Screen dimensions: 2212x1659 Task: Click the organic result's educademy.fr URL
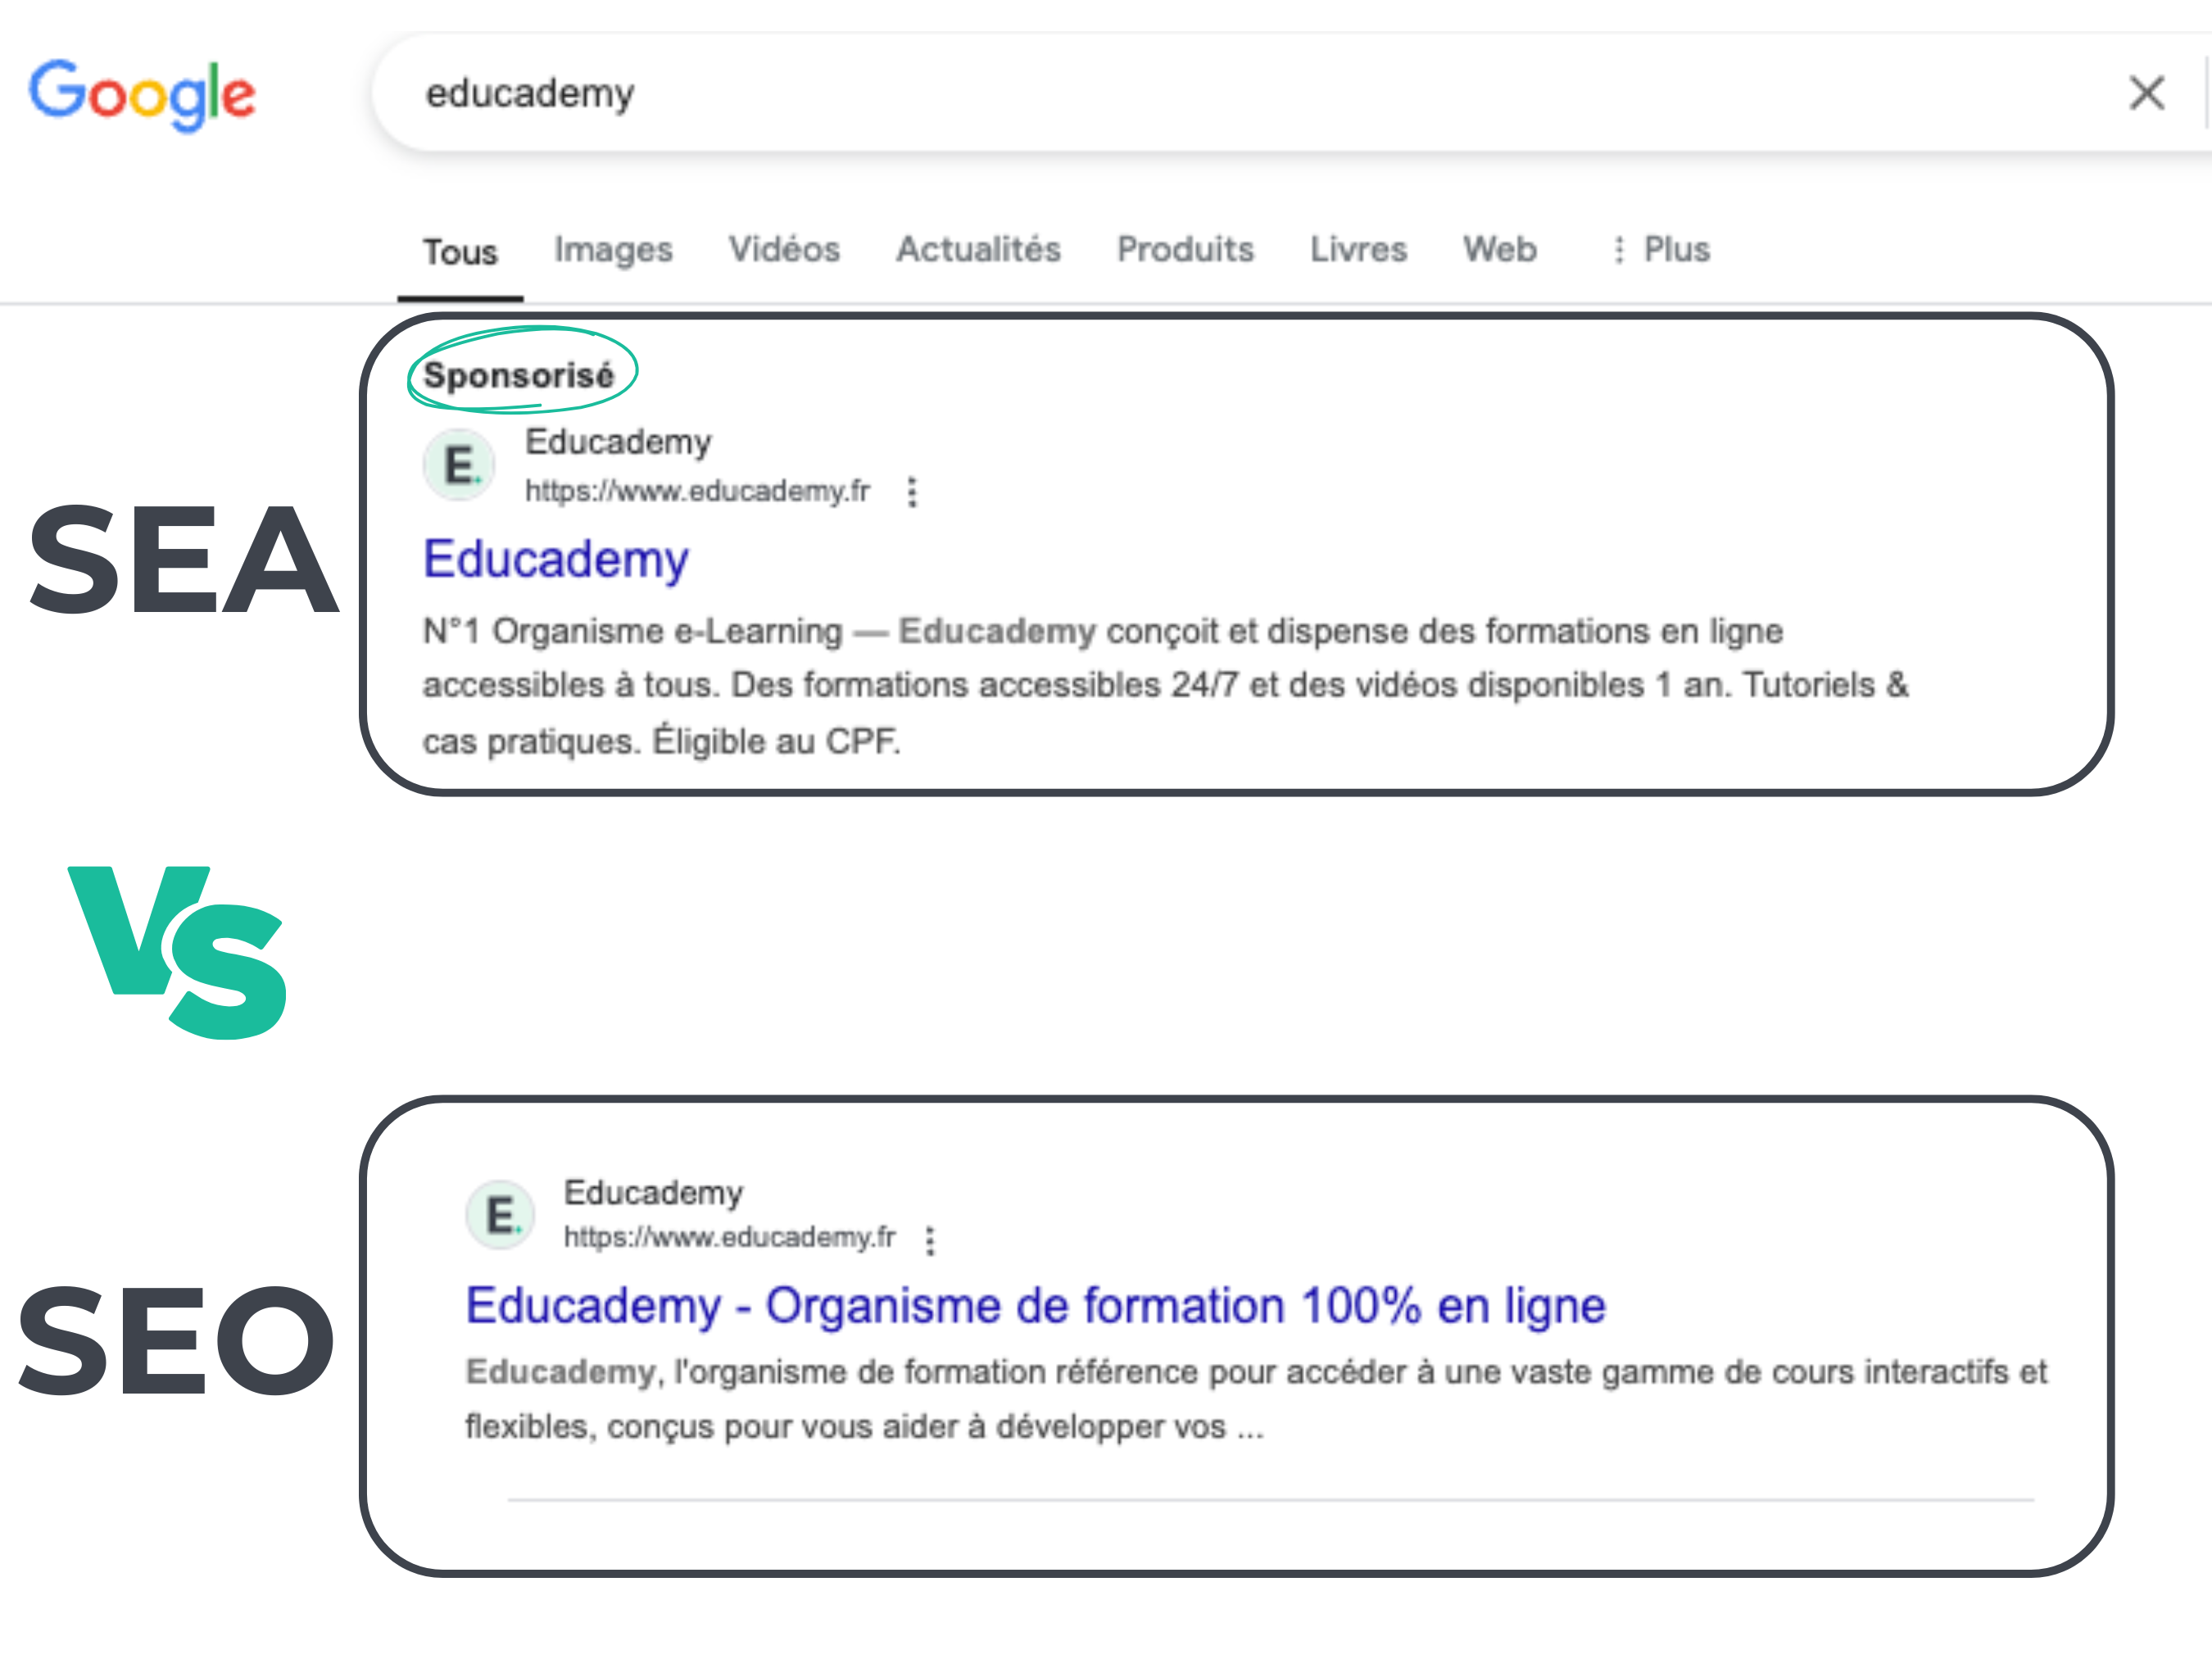[730, 1238]
